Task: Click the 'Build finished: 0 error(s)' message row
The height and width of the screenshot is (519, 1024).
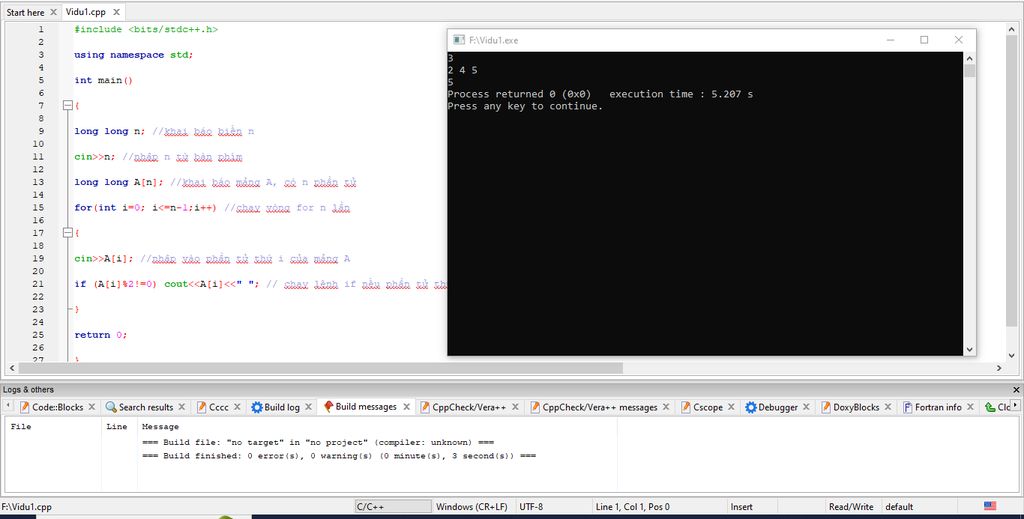Action: tap(338, 456)
